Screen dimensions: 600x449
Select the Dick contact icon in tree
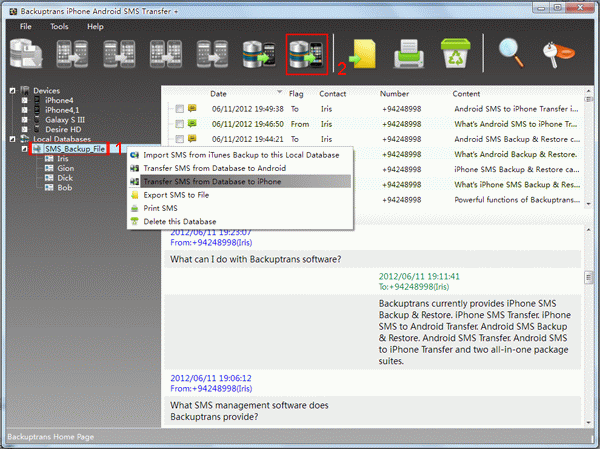coord(49,178)
